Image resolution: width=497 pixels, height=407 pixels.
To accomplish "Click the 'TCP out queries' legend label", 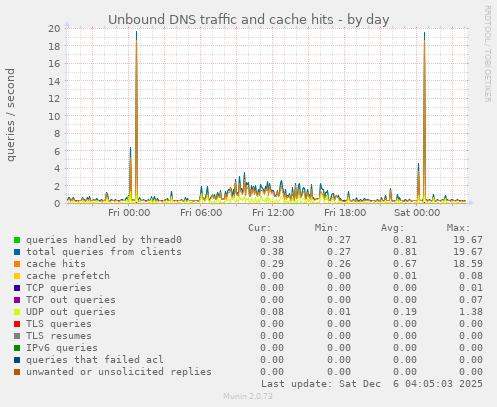I will 71,300.
